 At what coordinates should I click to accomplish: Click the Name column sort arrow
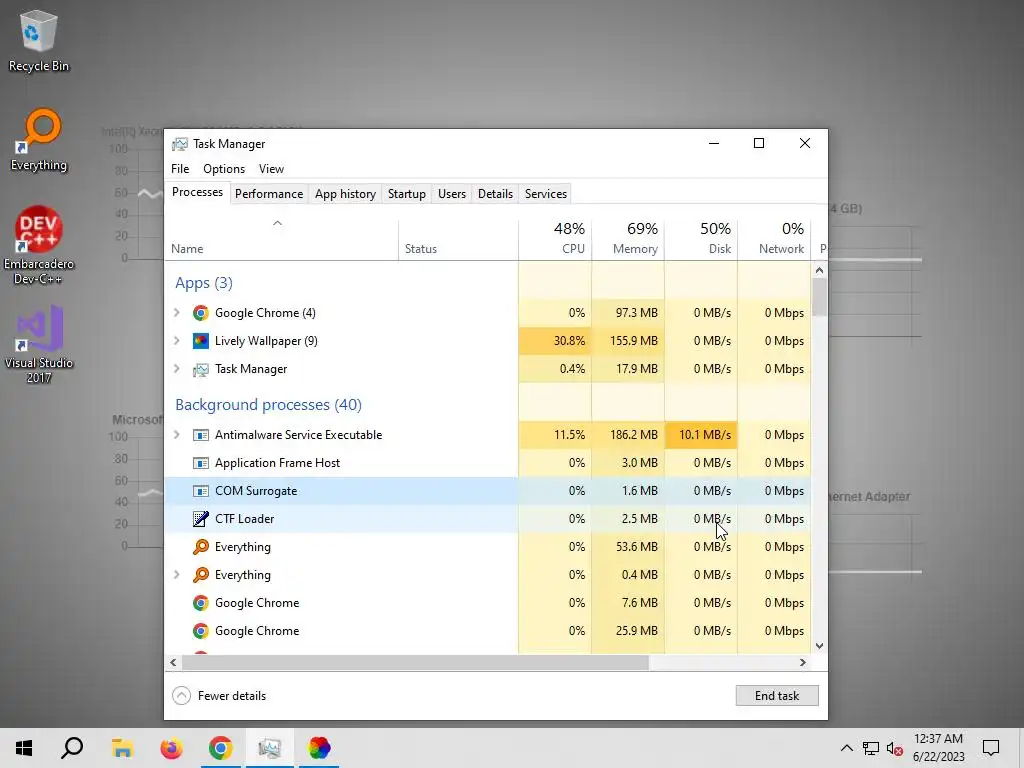pyautogui.click(x=278, y=223)
